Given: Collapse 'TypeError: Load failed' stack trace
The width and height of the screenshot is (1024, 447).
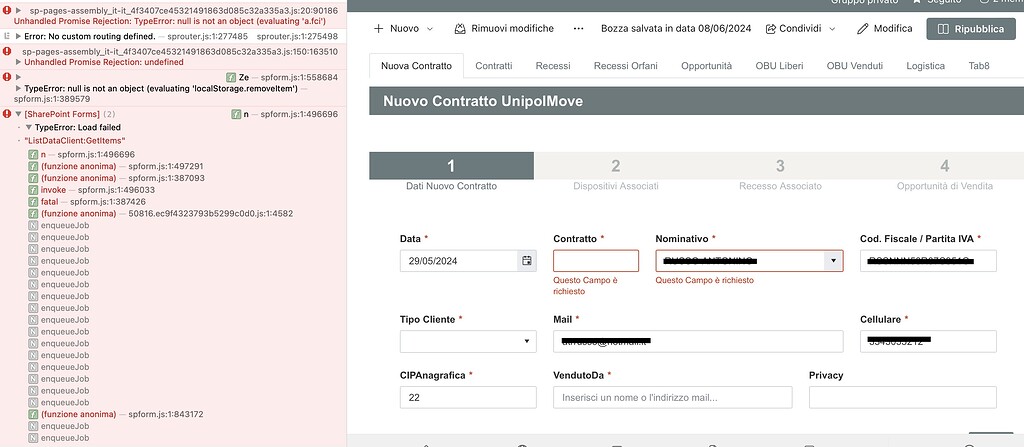Looking at the screenshot, I should pos(29,127).
